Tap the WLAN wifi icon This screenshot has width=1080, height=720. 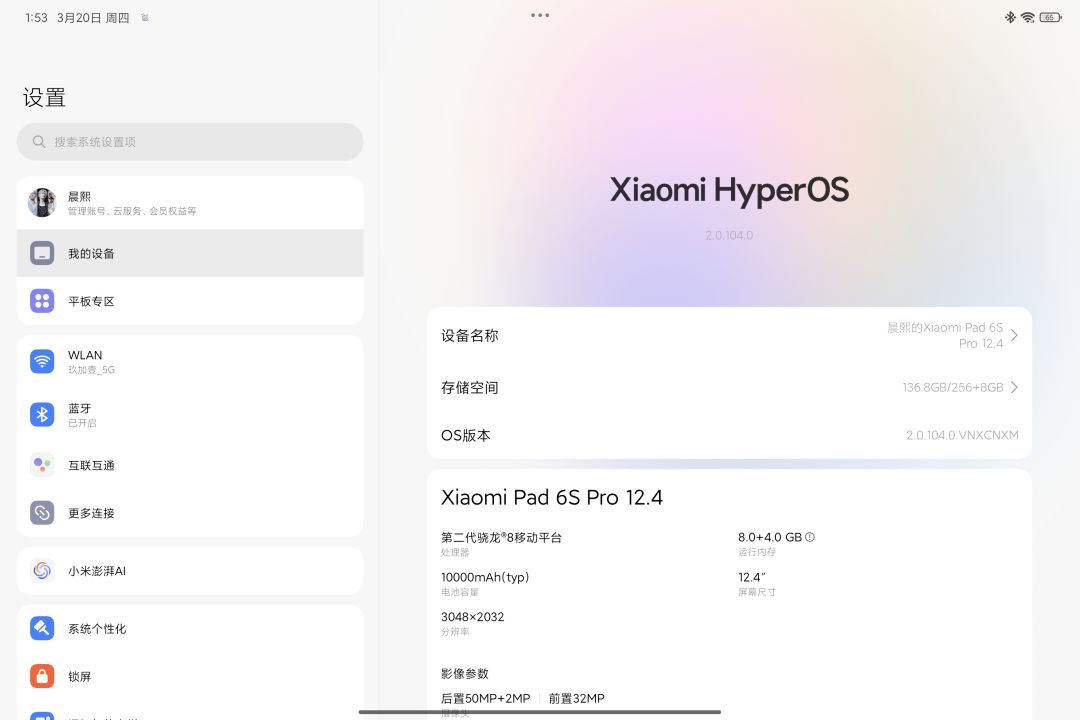42,362
